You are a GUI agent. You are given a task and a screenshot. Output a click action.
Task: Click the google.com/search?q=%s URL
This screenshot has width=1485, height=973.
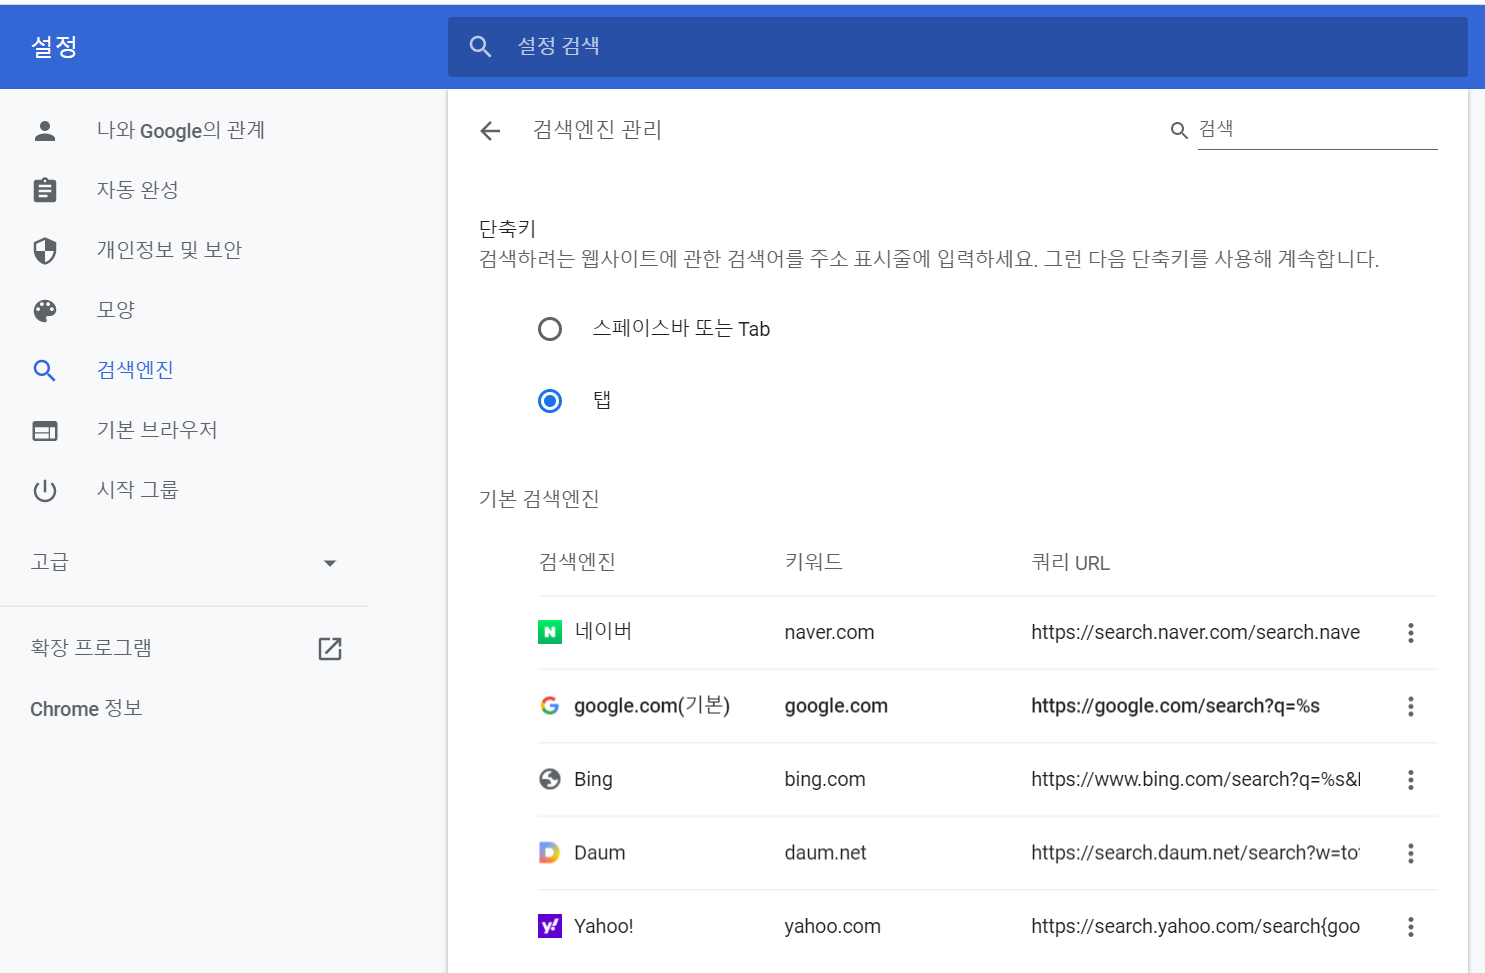pos(1175,706)
